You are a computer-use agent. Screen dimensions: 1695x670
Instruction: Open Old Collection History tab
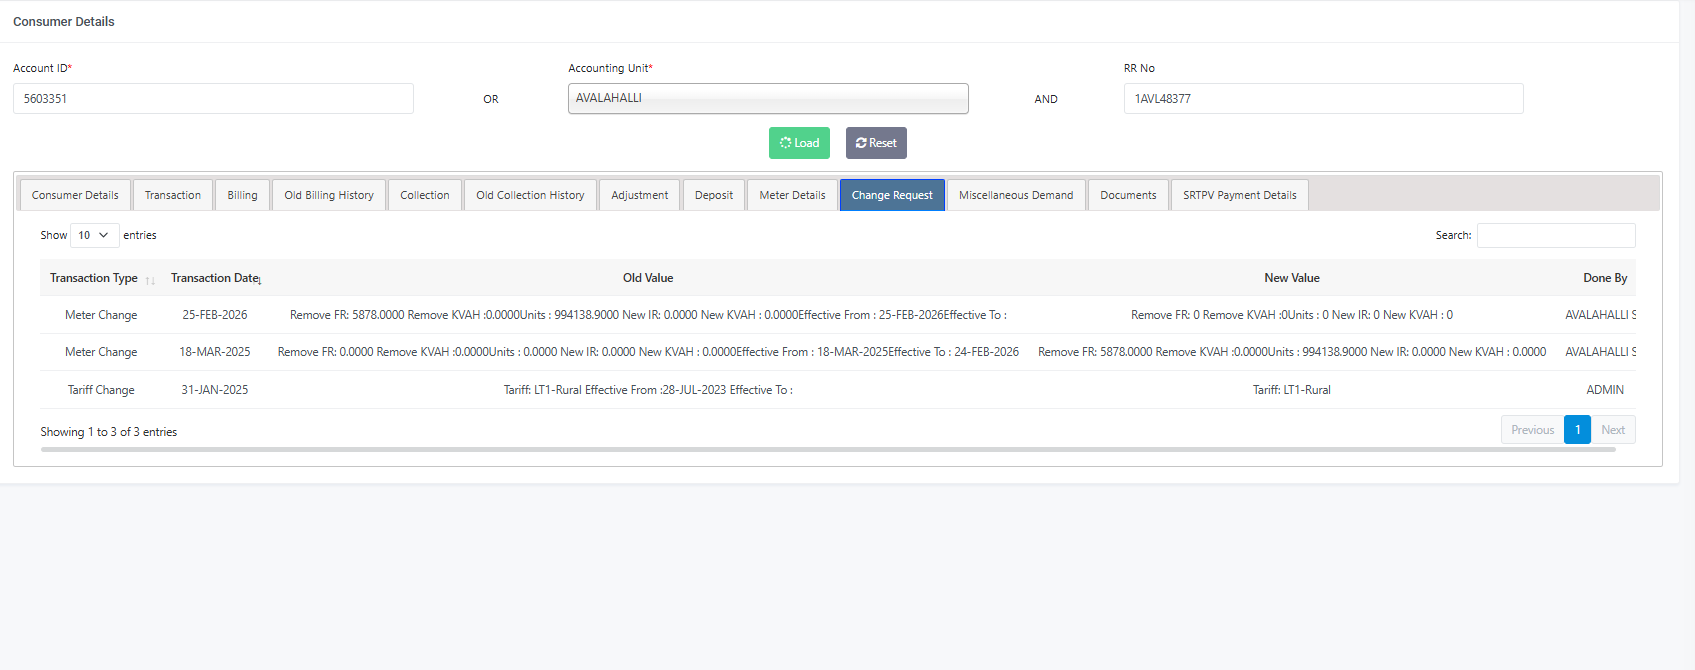(530, 195)
